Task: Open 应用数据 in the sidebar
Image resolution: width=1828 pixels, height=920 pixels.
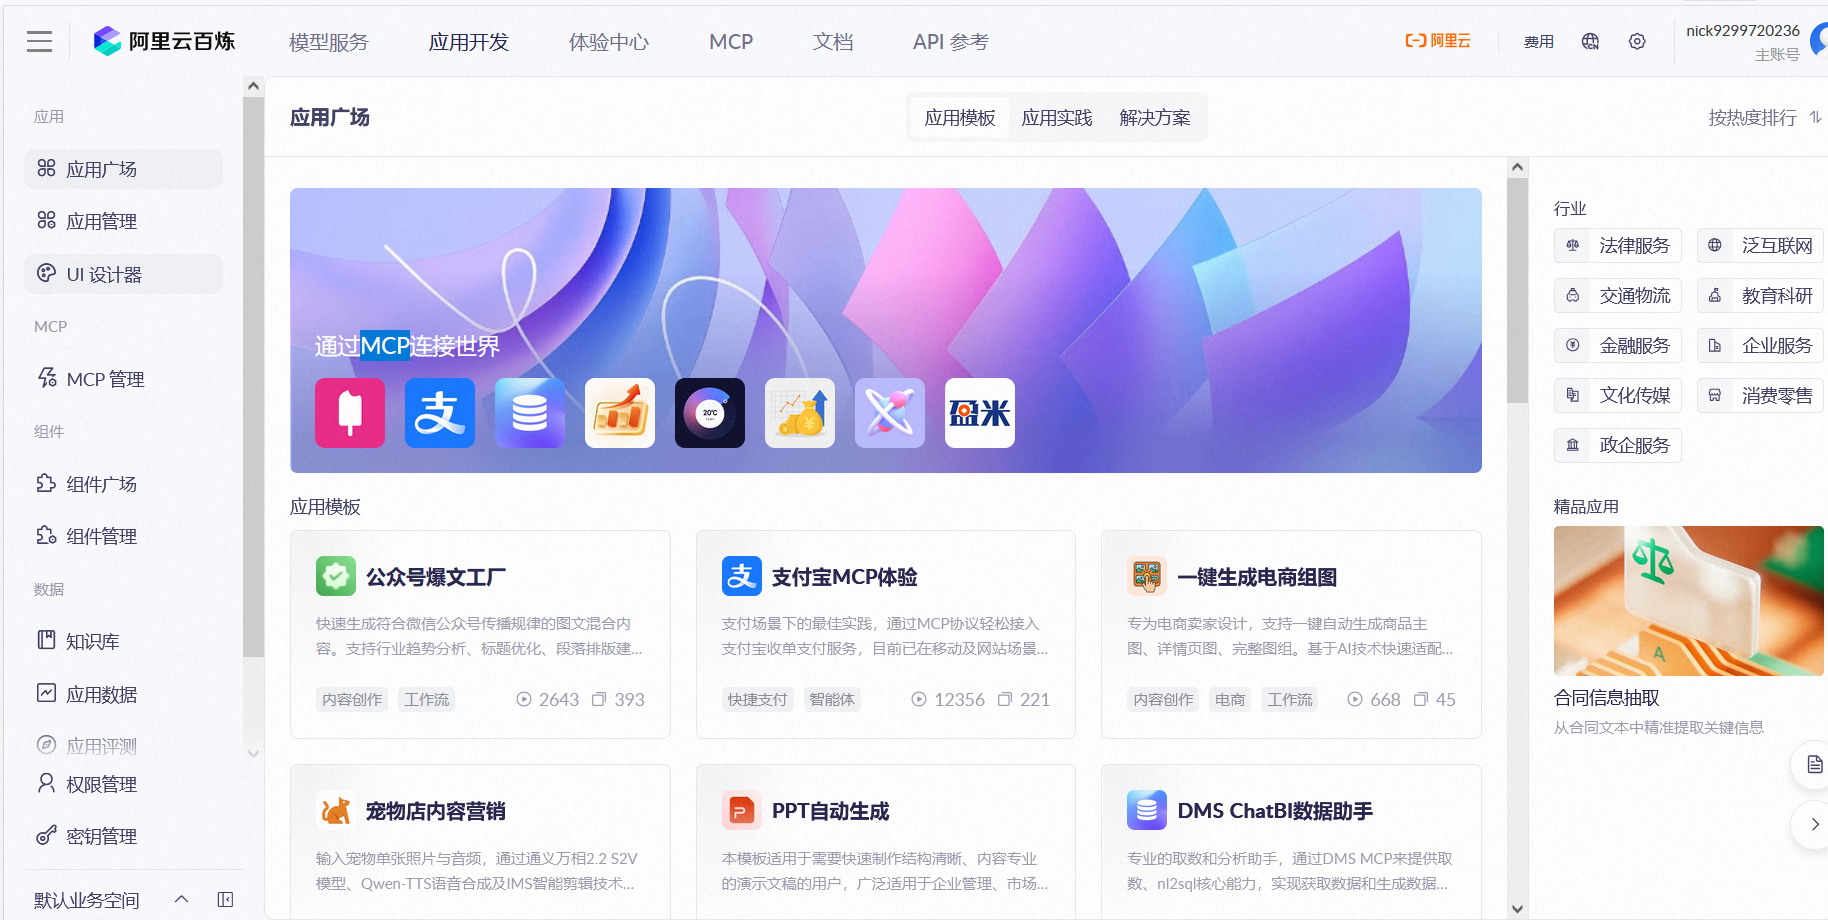Action: point(123,694)
